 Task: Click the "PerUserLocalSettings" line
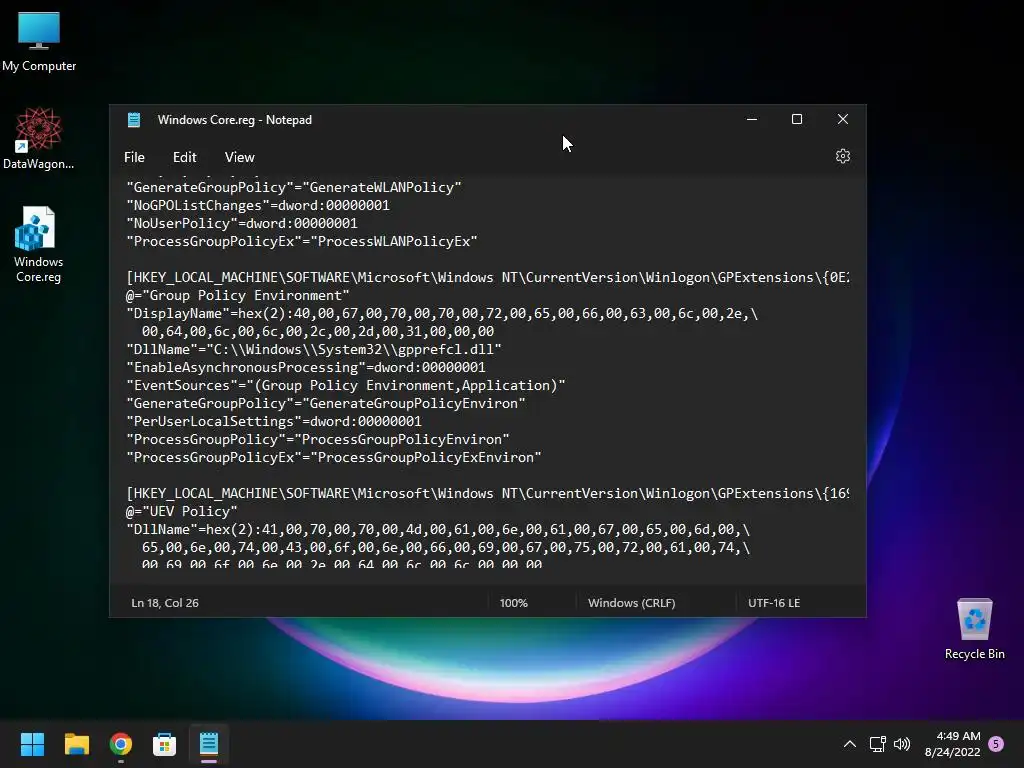click(x=274, y=421)
